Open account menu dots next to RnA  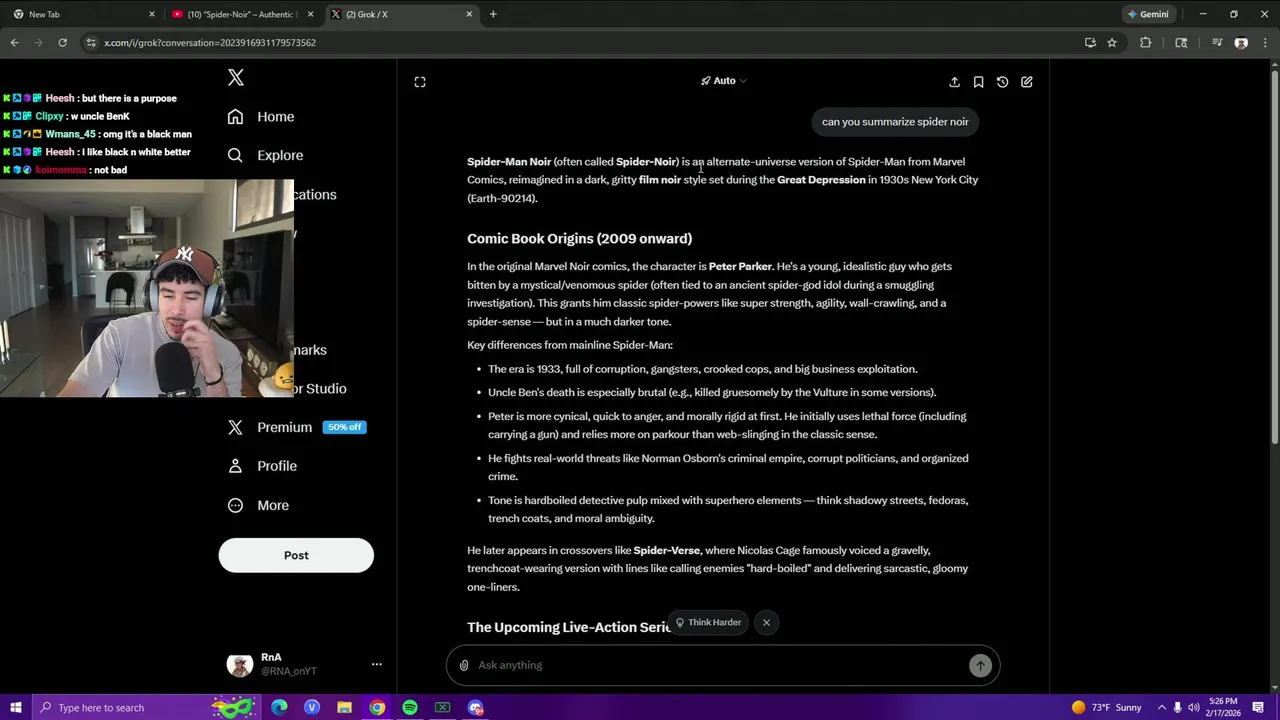(377, 664)
